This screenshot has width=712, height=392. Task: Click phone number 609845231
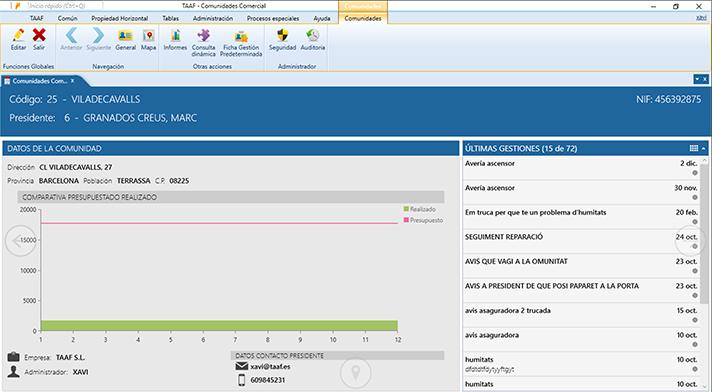(x=268, y=380)
